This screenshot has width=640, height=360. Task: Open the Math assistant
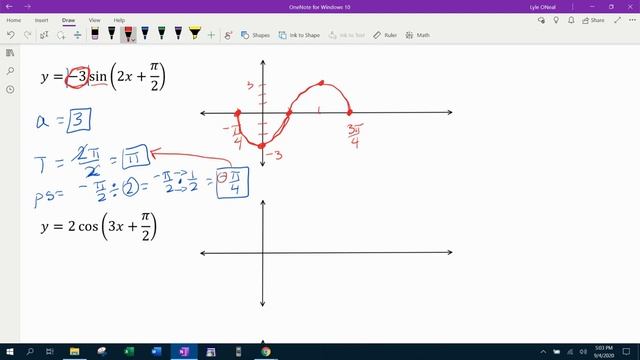point(418,35)
